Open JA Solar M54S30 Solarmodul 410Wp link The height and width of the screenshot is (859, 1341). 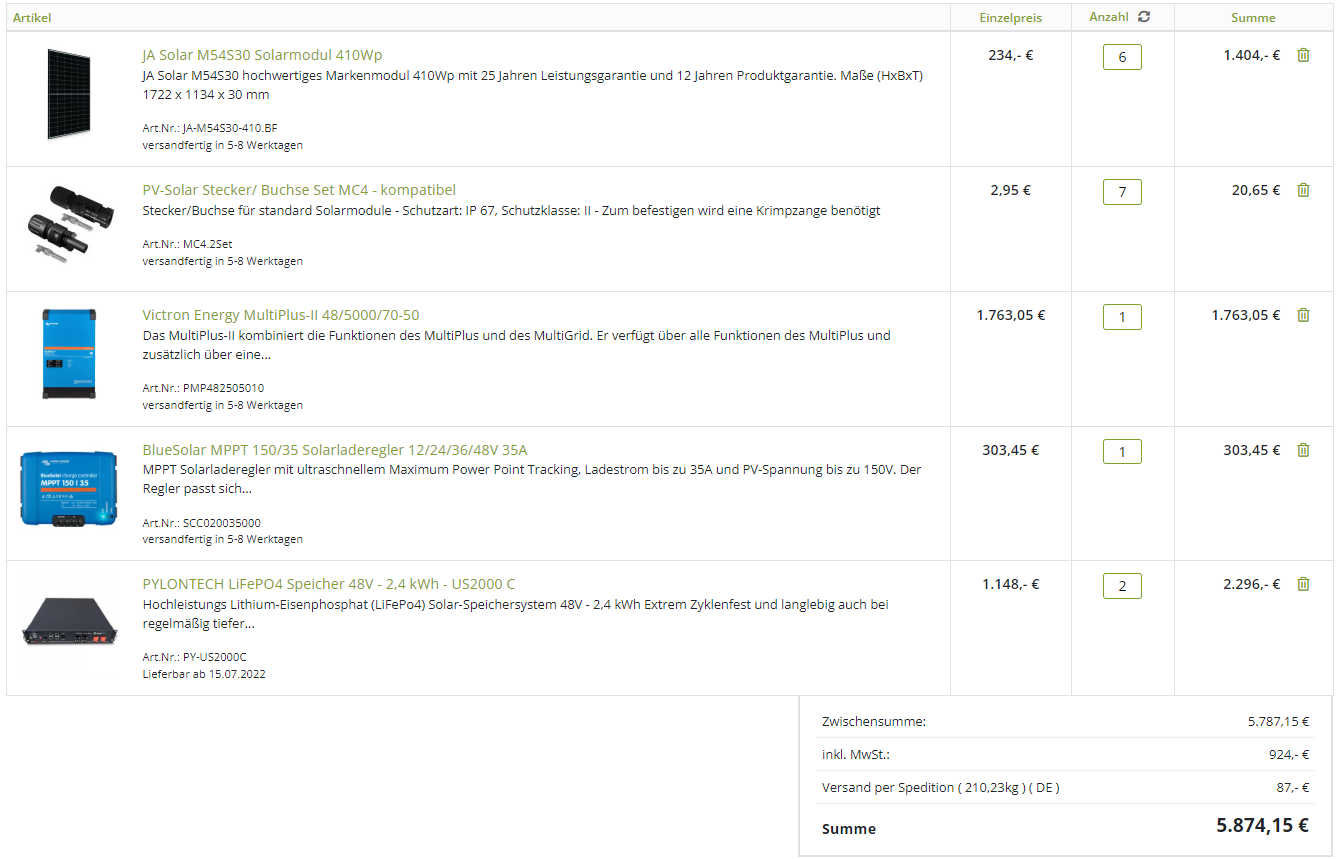click(262, 55)
